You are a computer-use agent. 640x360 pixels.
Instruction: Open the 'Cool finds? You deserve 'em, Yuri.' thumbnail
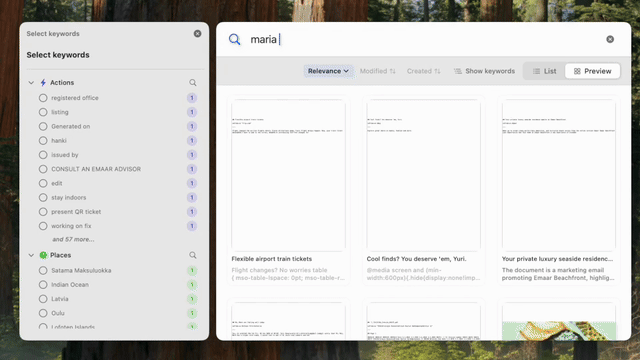pos(423,175)
